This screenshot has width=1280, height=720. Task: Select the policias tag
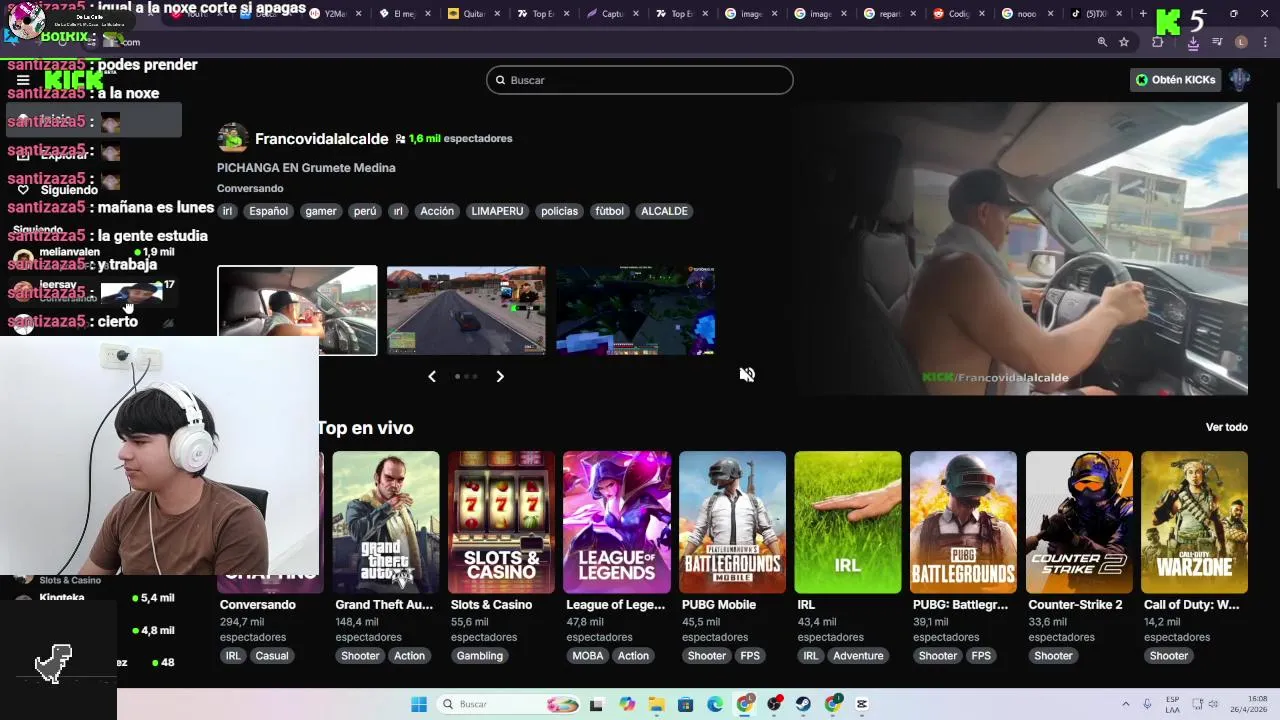pyautogui.click(x=559, y=211)
